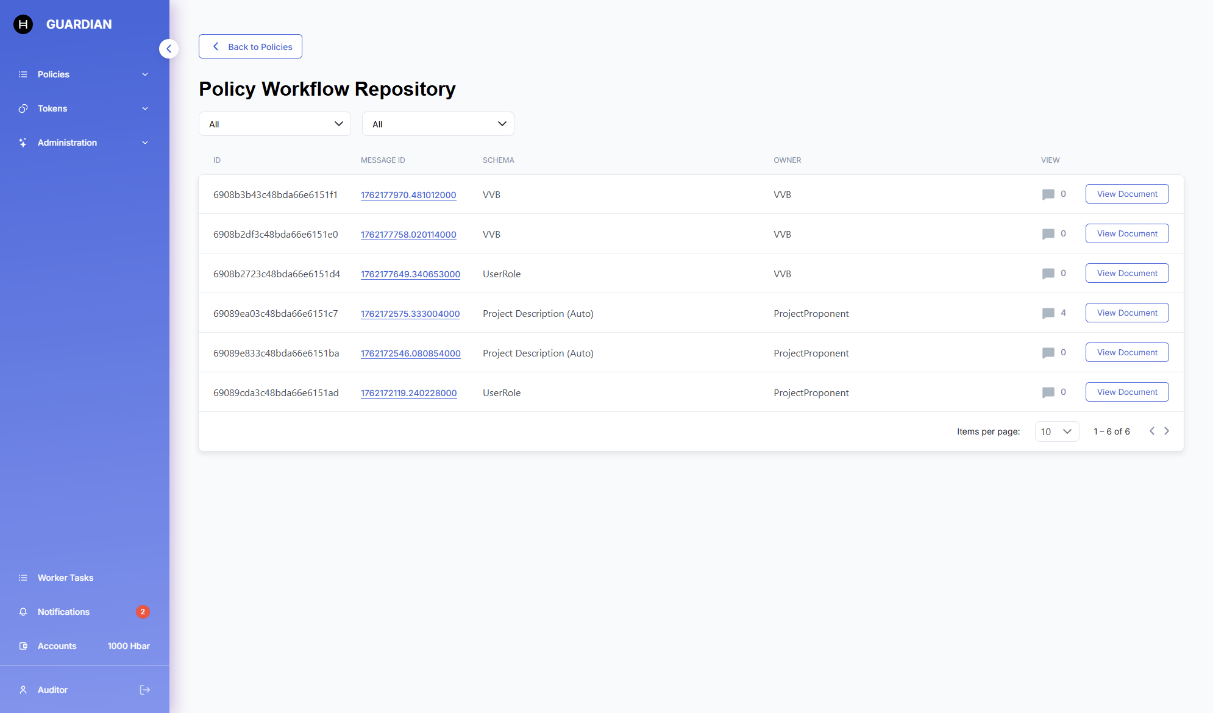Click Back to Policies button

click(x=251, y=47)
